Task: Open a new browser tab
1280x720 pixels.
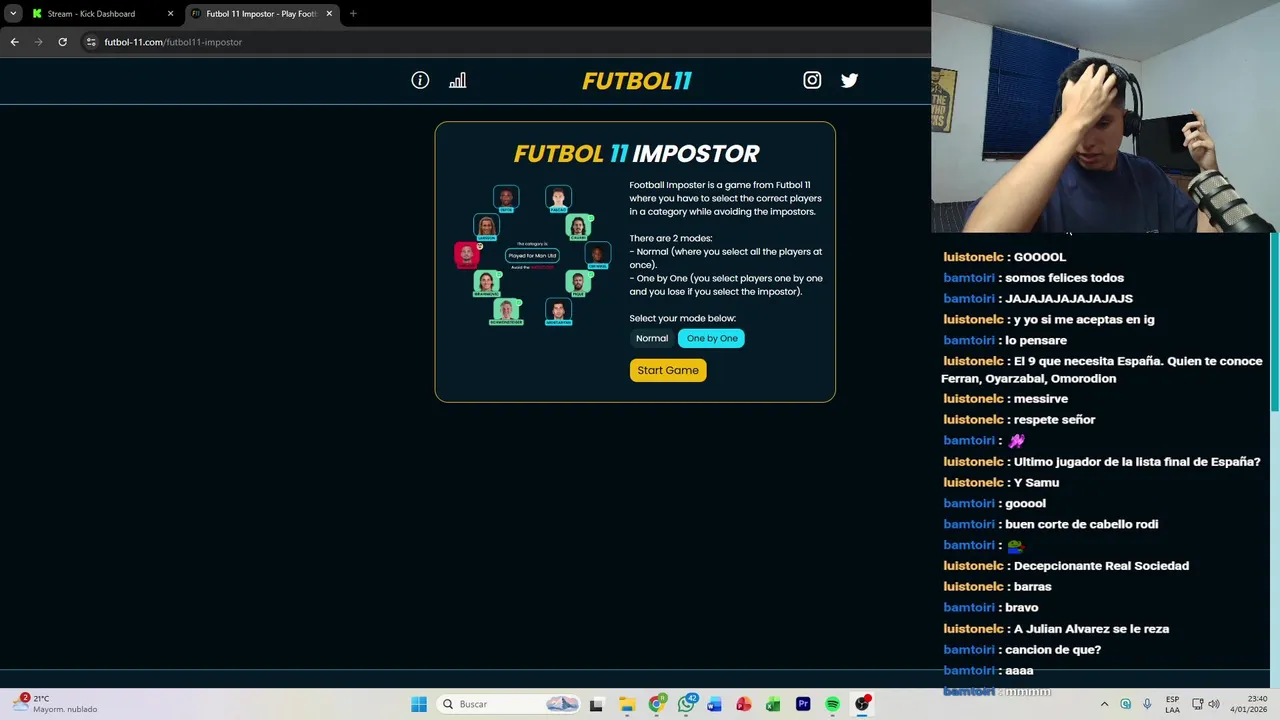Action: [x=353, y=14]
